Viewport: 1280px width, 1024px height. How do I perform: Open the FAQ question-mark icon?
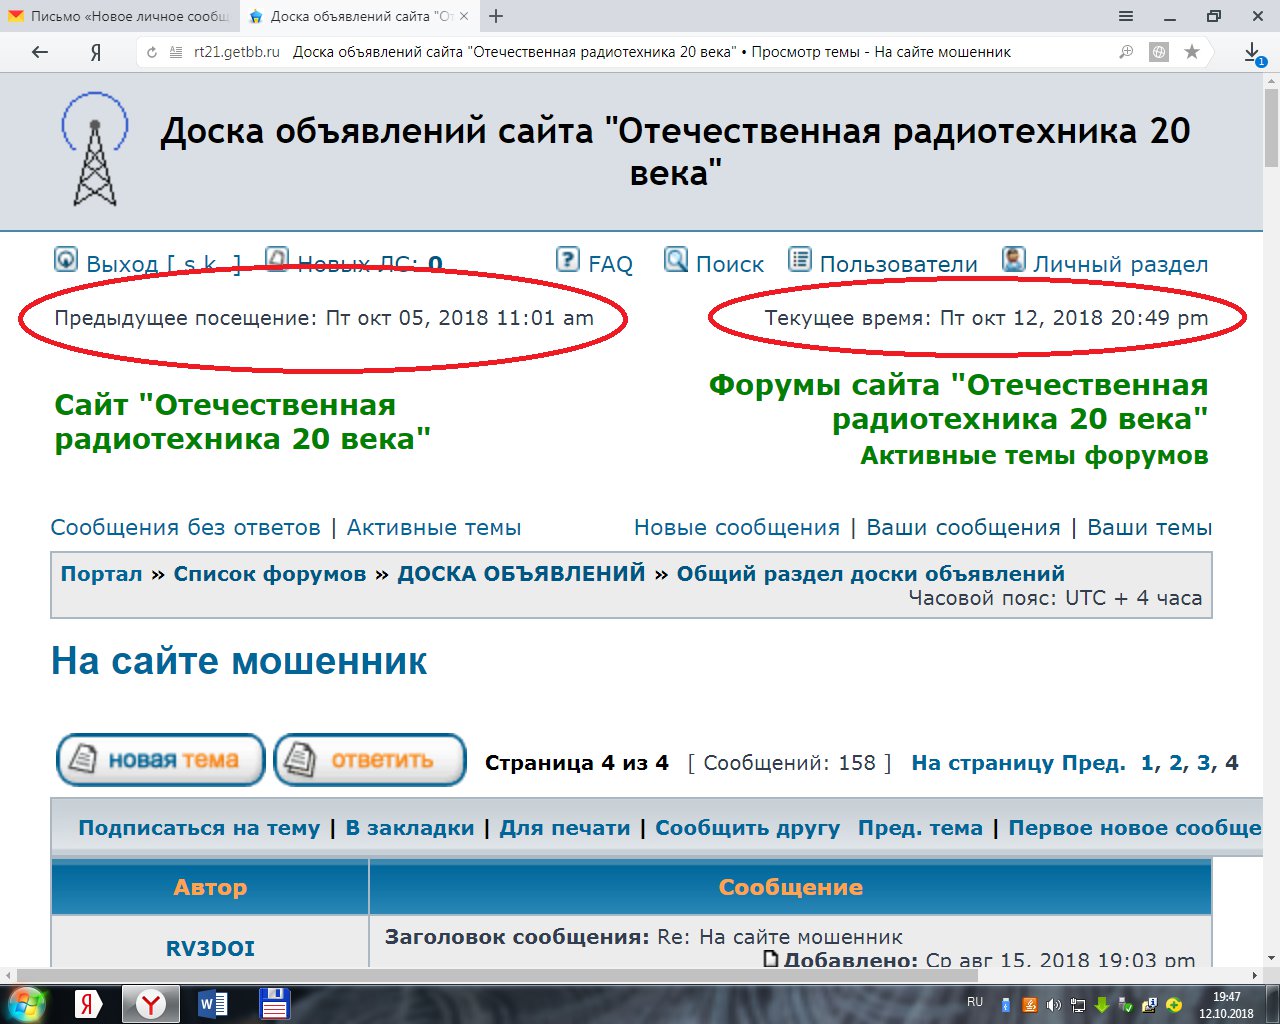569,261
